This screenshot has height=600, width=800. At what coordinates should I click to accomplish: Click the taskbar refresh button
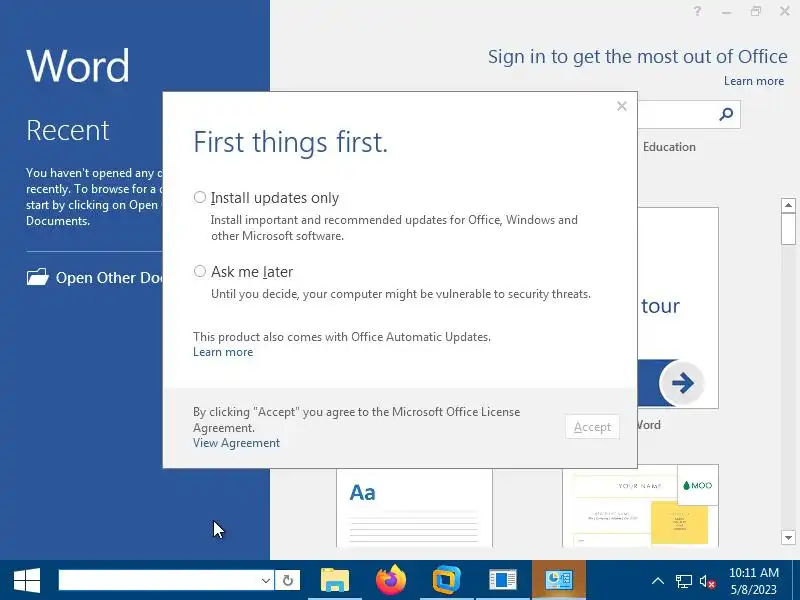pyautogui.click(x=288, y=580)
